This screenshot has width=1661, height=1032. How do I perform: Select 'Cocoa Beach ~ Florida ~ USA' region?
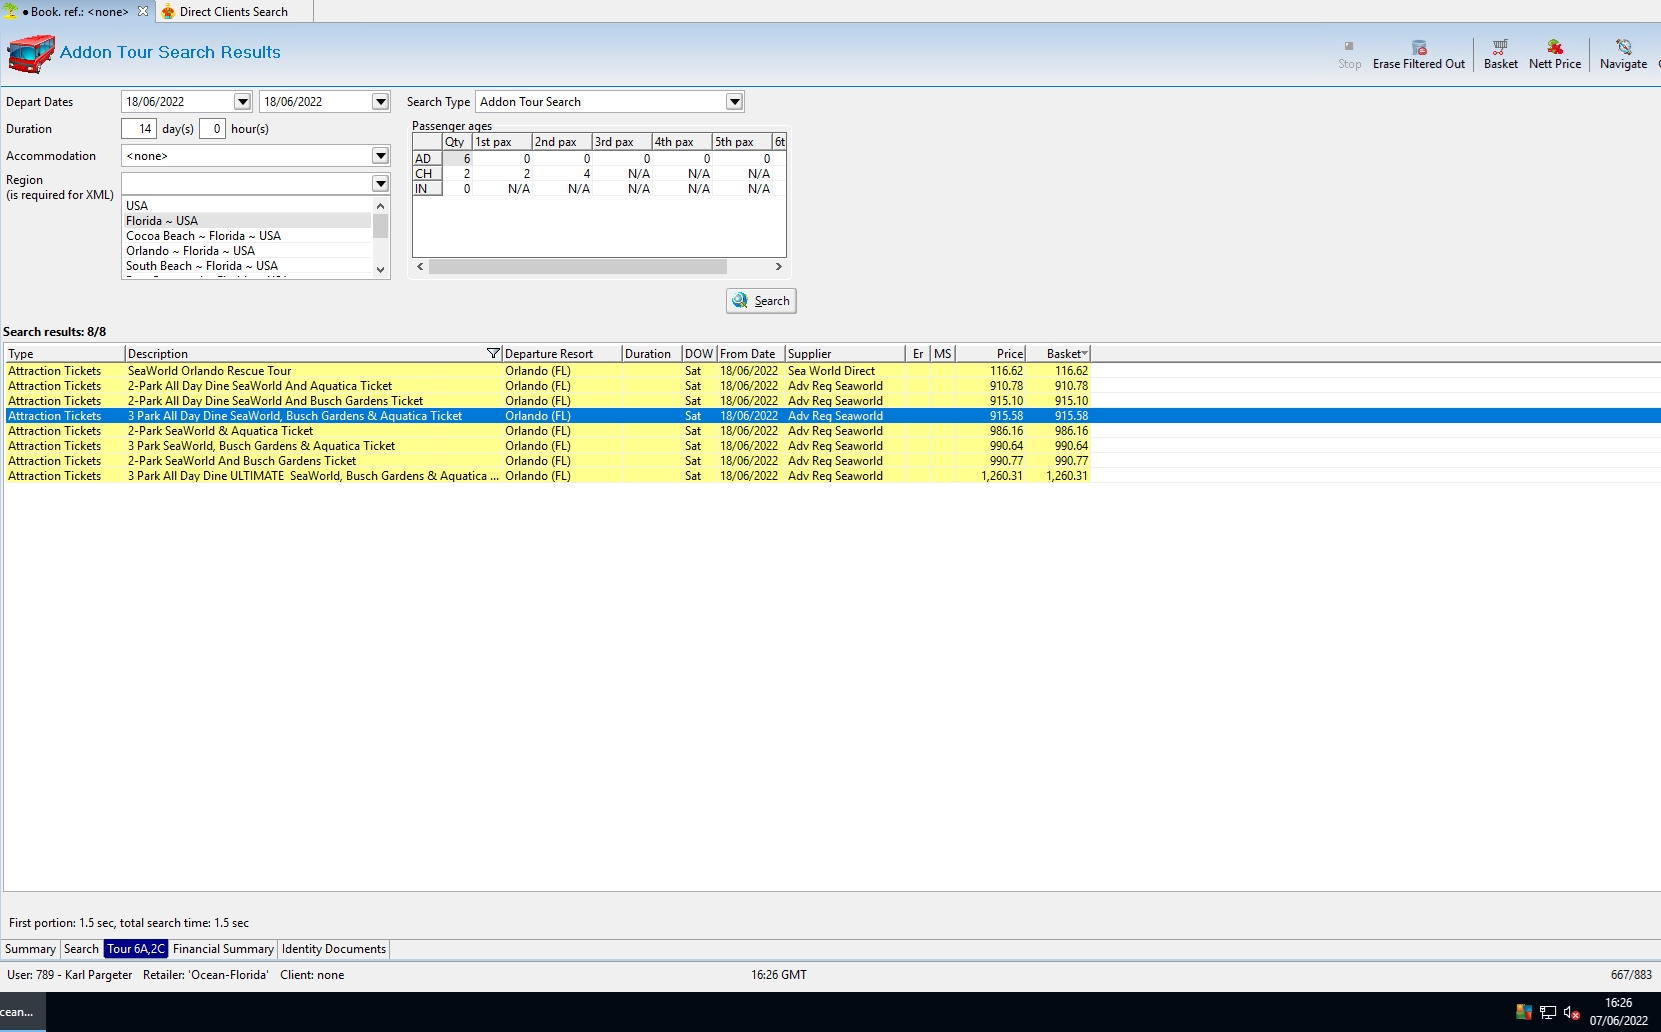[x=247, y=236]
